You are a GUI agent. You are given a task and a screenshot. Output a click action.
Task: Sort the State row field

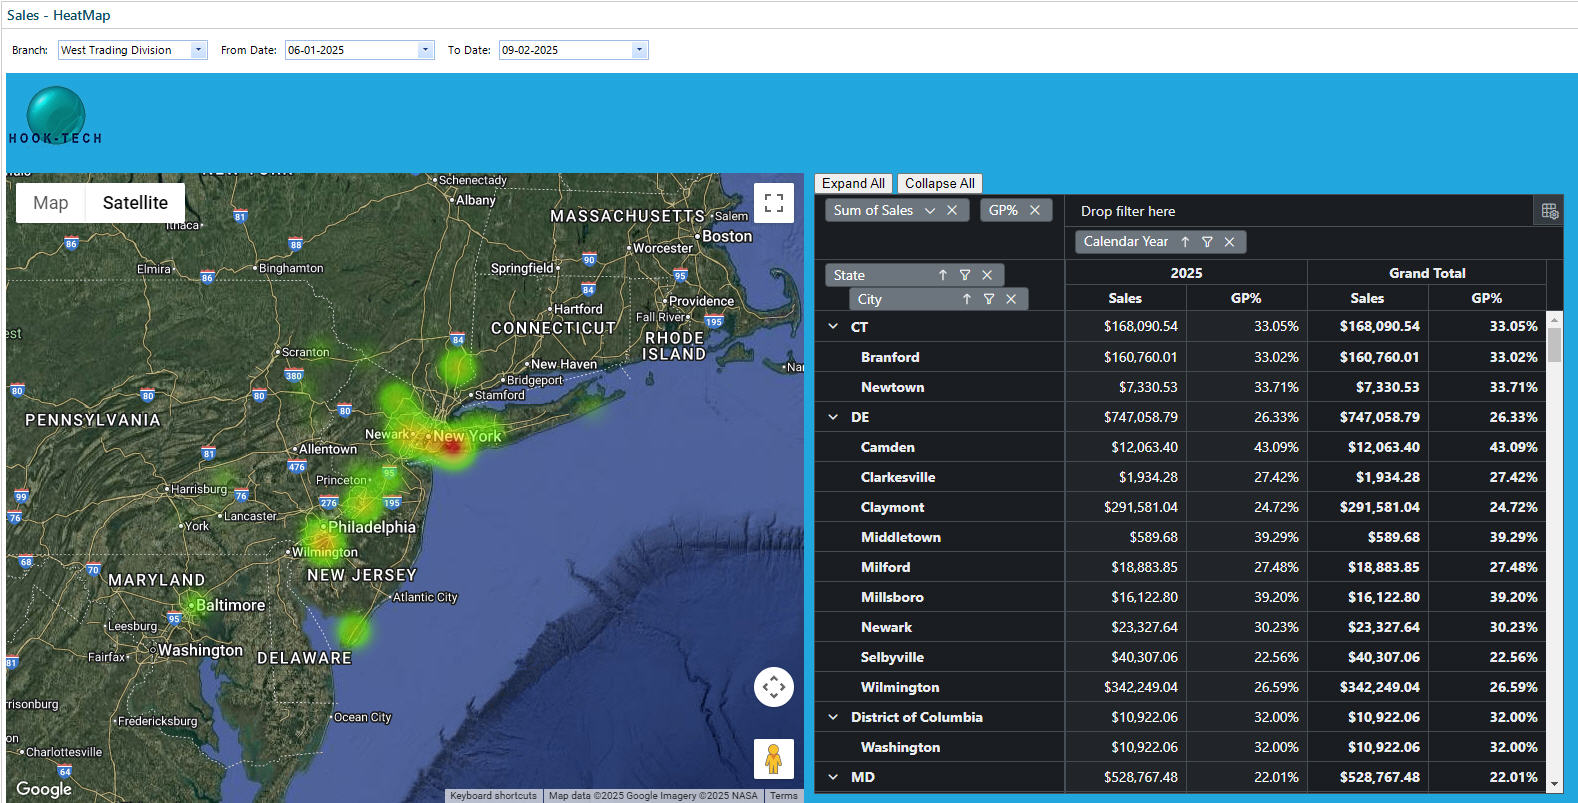click(942, 275)
